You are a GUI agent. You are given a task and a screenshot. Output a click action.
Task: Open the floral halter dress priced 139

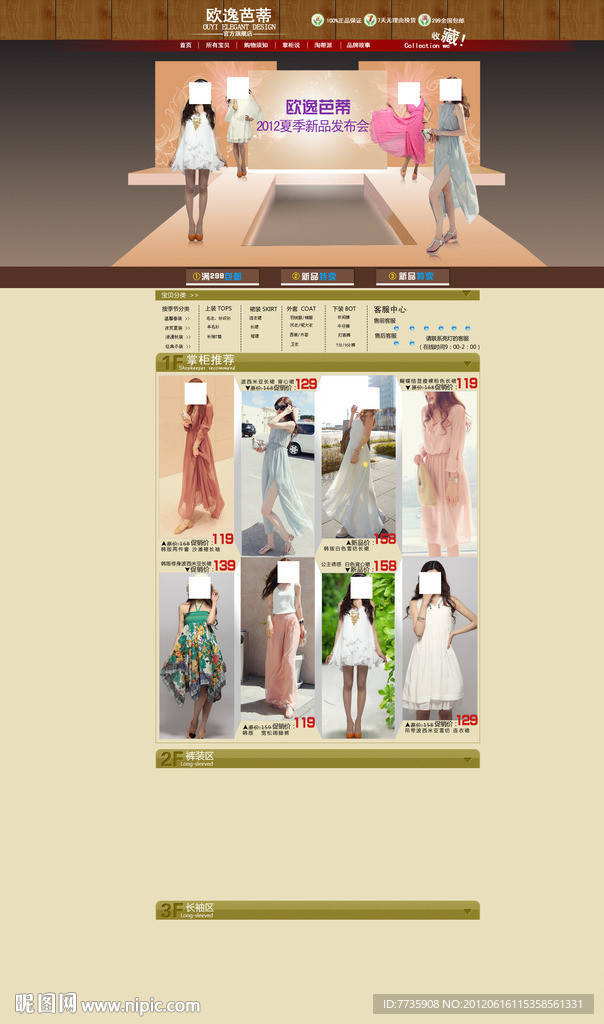[197, 655]
